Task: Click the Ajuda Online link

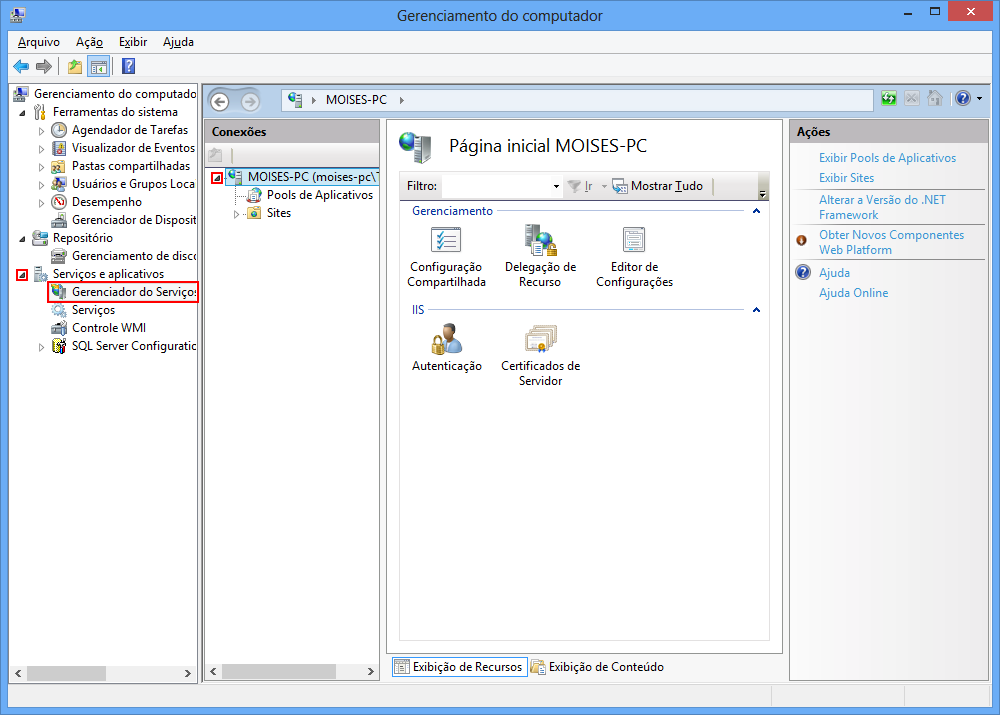Action: pos(853,293)
